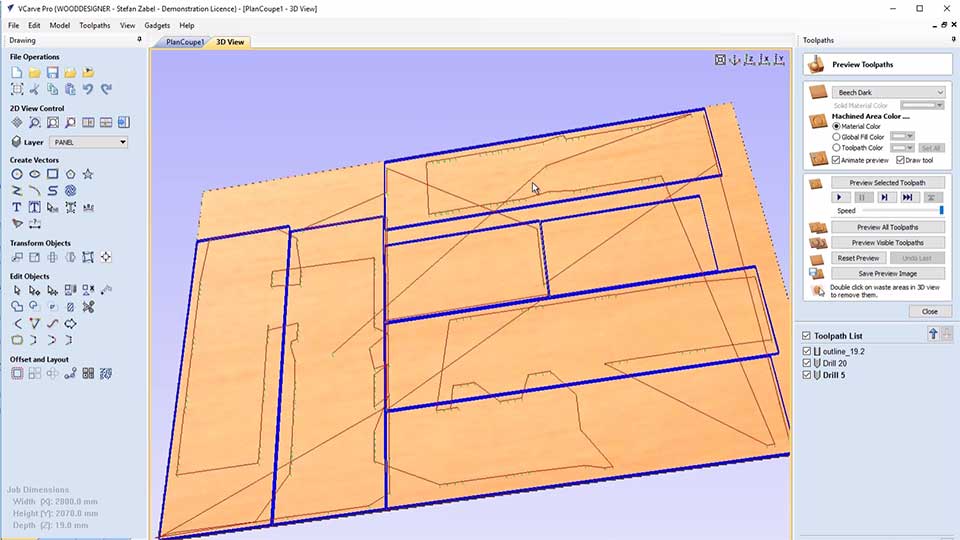Switch to the PlanCoupe1 tab
Image resolution: width=960 pixels, height=540 pixels.
tap(185, 42)
